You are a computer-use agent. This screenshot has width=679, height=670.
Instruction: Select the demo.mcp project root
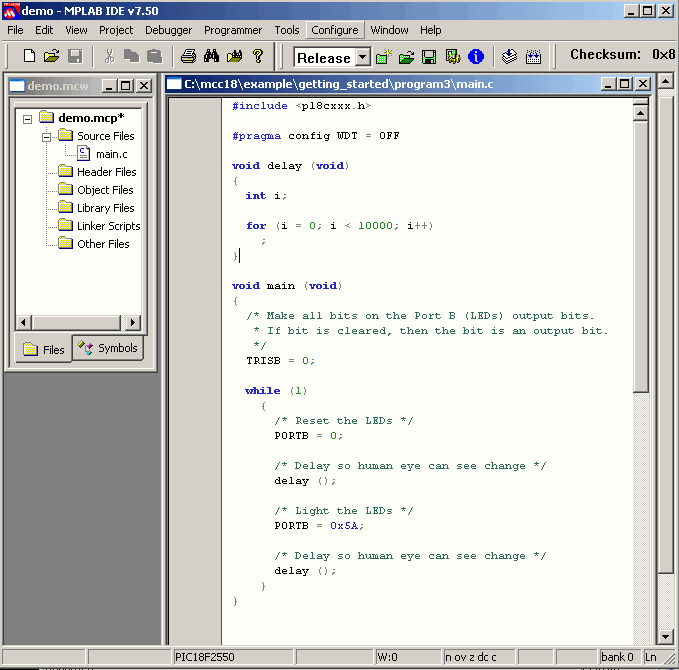(91, 118)
